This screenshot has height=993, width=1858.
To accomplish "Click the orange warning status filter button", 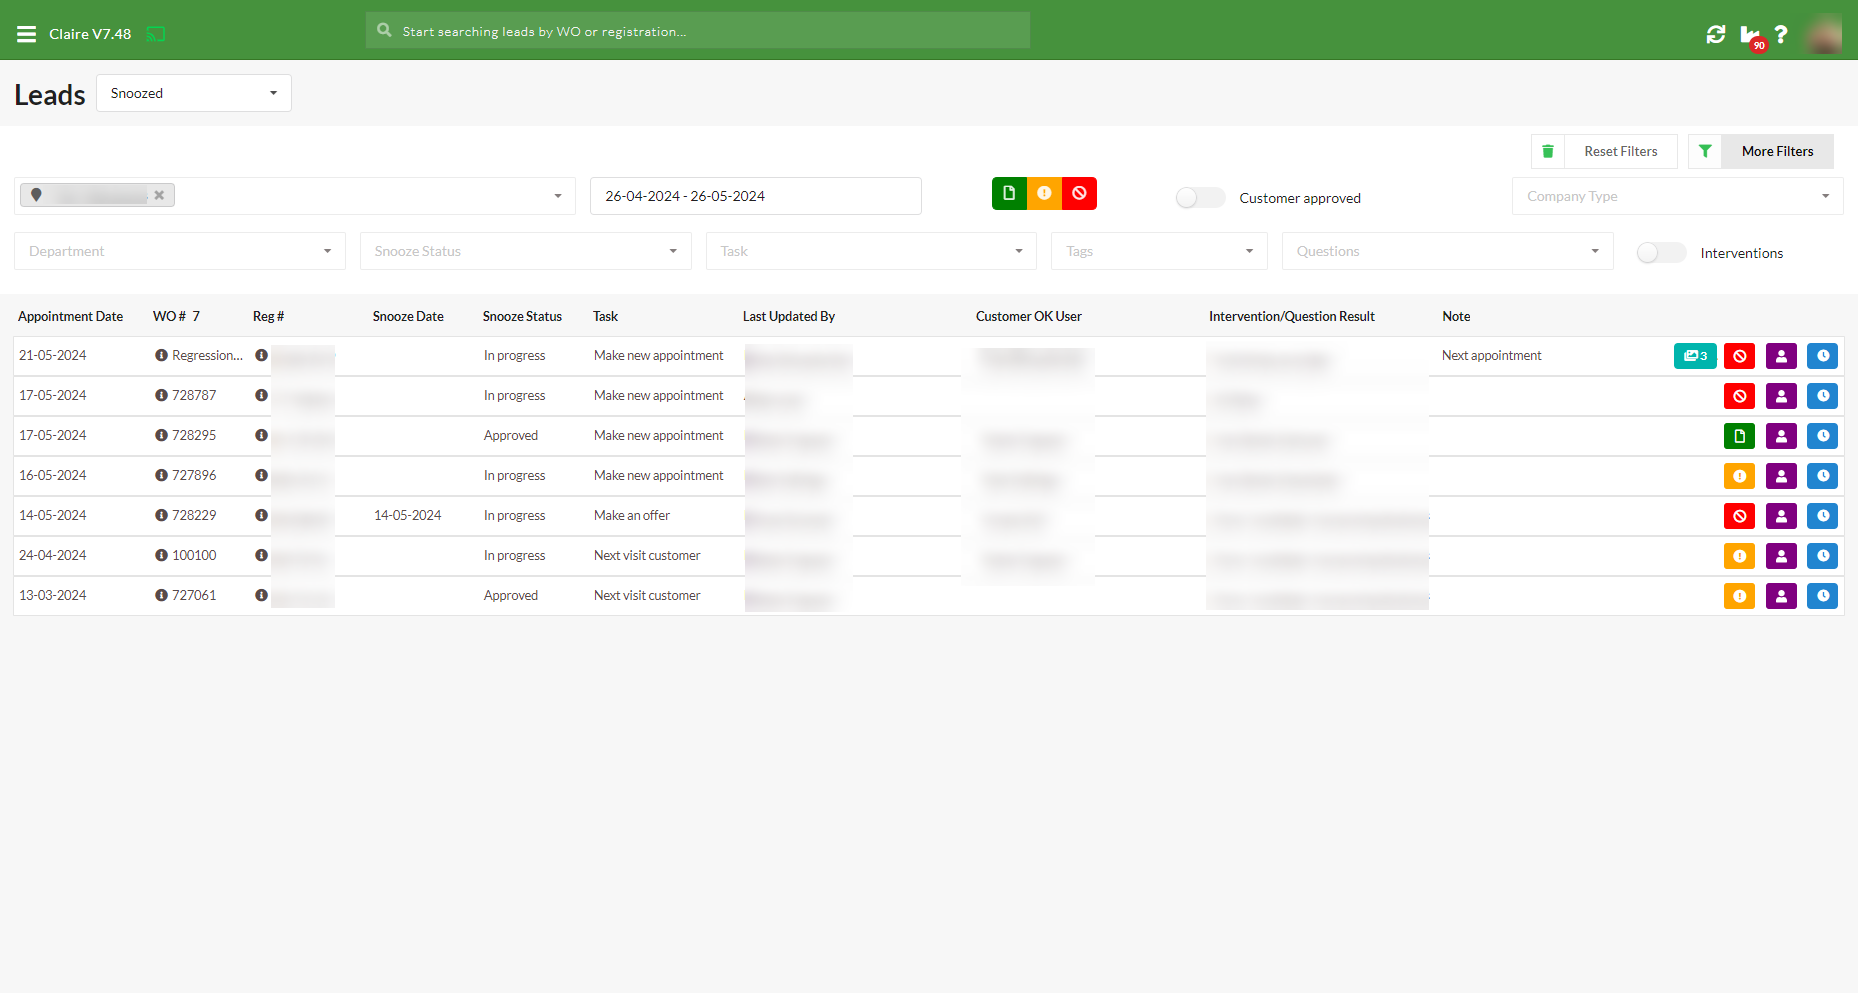I will 1044,193.
